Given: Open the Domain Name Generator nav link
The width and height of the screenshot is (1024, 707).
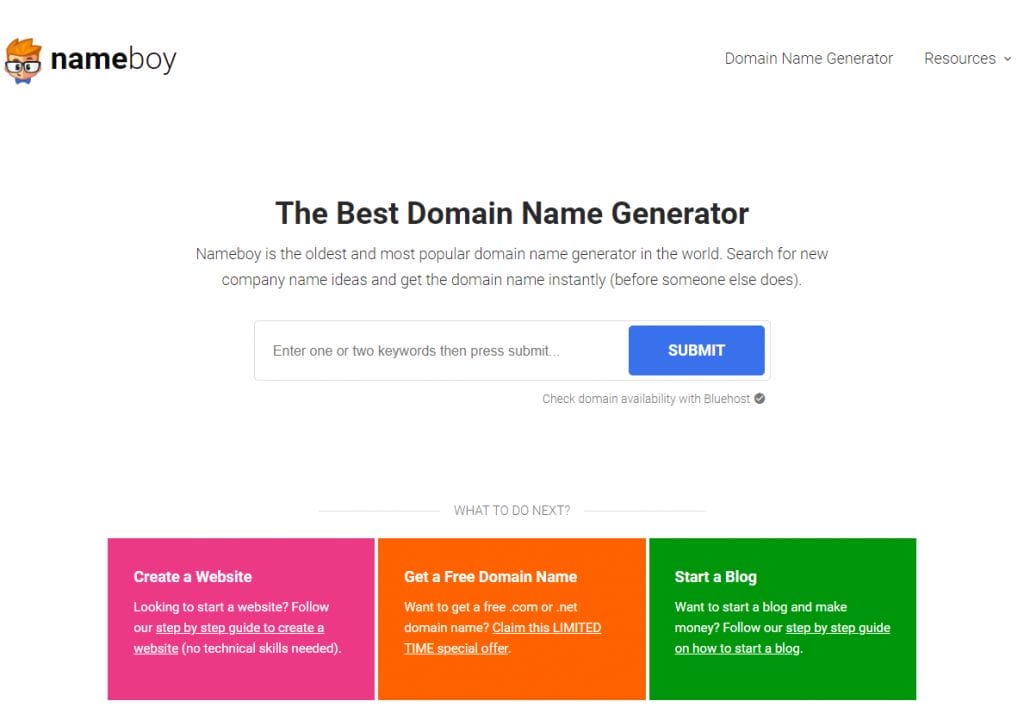Looking at the screenshot, I should pyautogui.click(x=808, y=58).
